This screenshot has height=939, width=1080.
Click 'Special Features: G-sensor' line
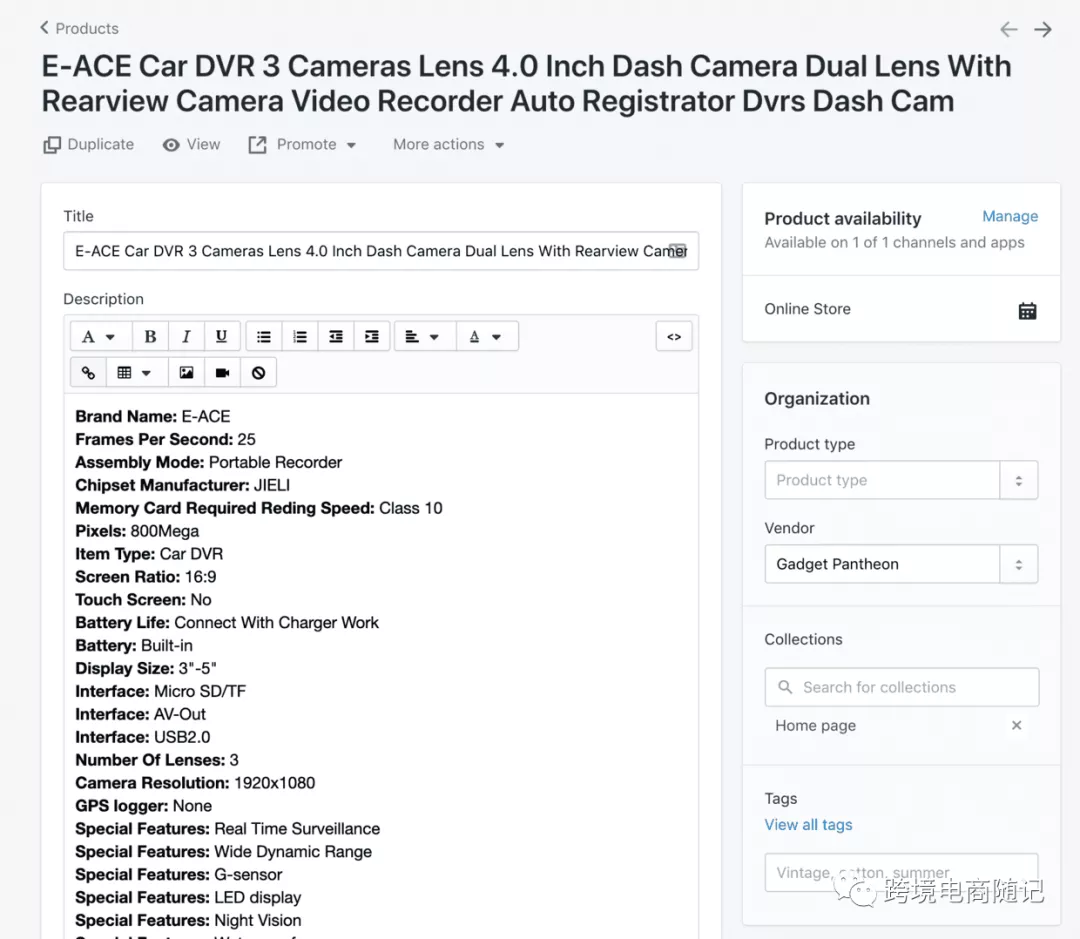point(178,874)
